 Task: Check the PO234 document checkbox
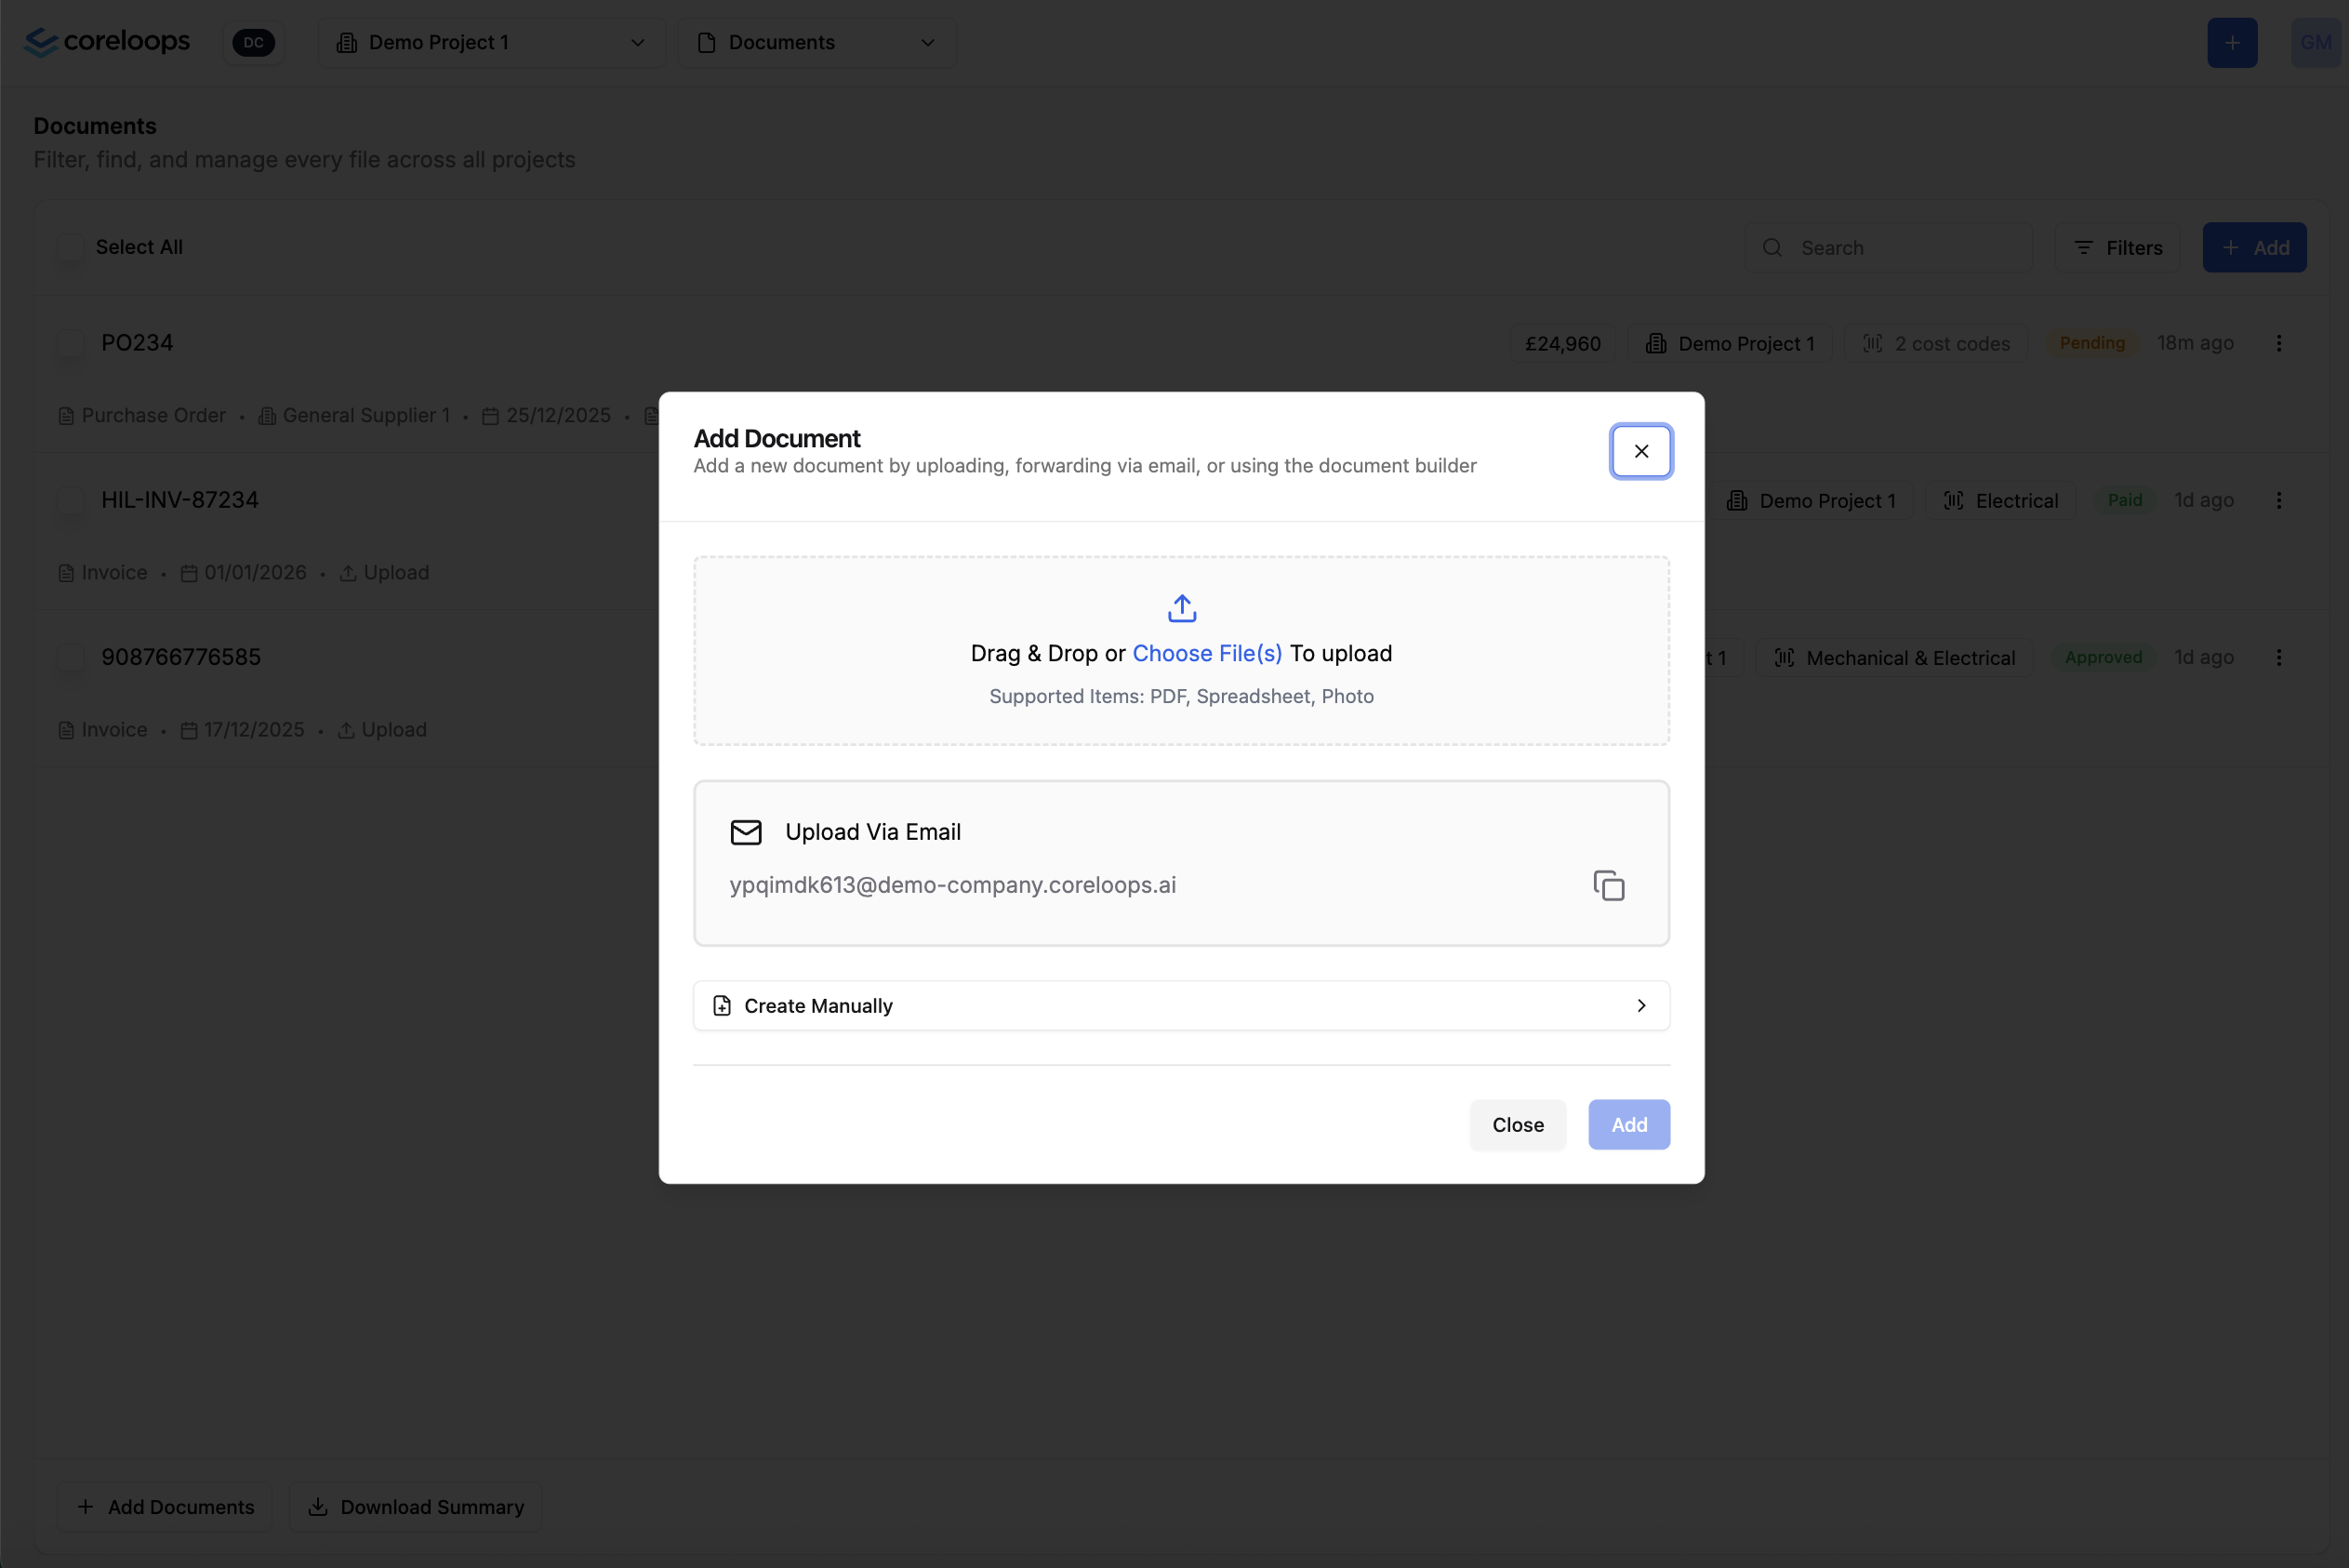click(70, 343)
